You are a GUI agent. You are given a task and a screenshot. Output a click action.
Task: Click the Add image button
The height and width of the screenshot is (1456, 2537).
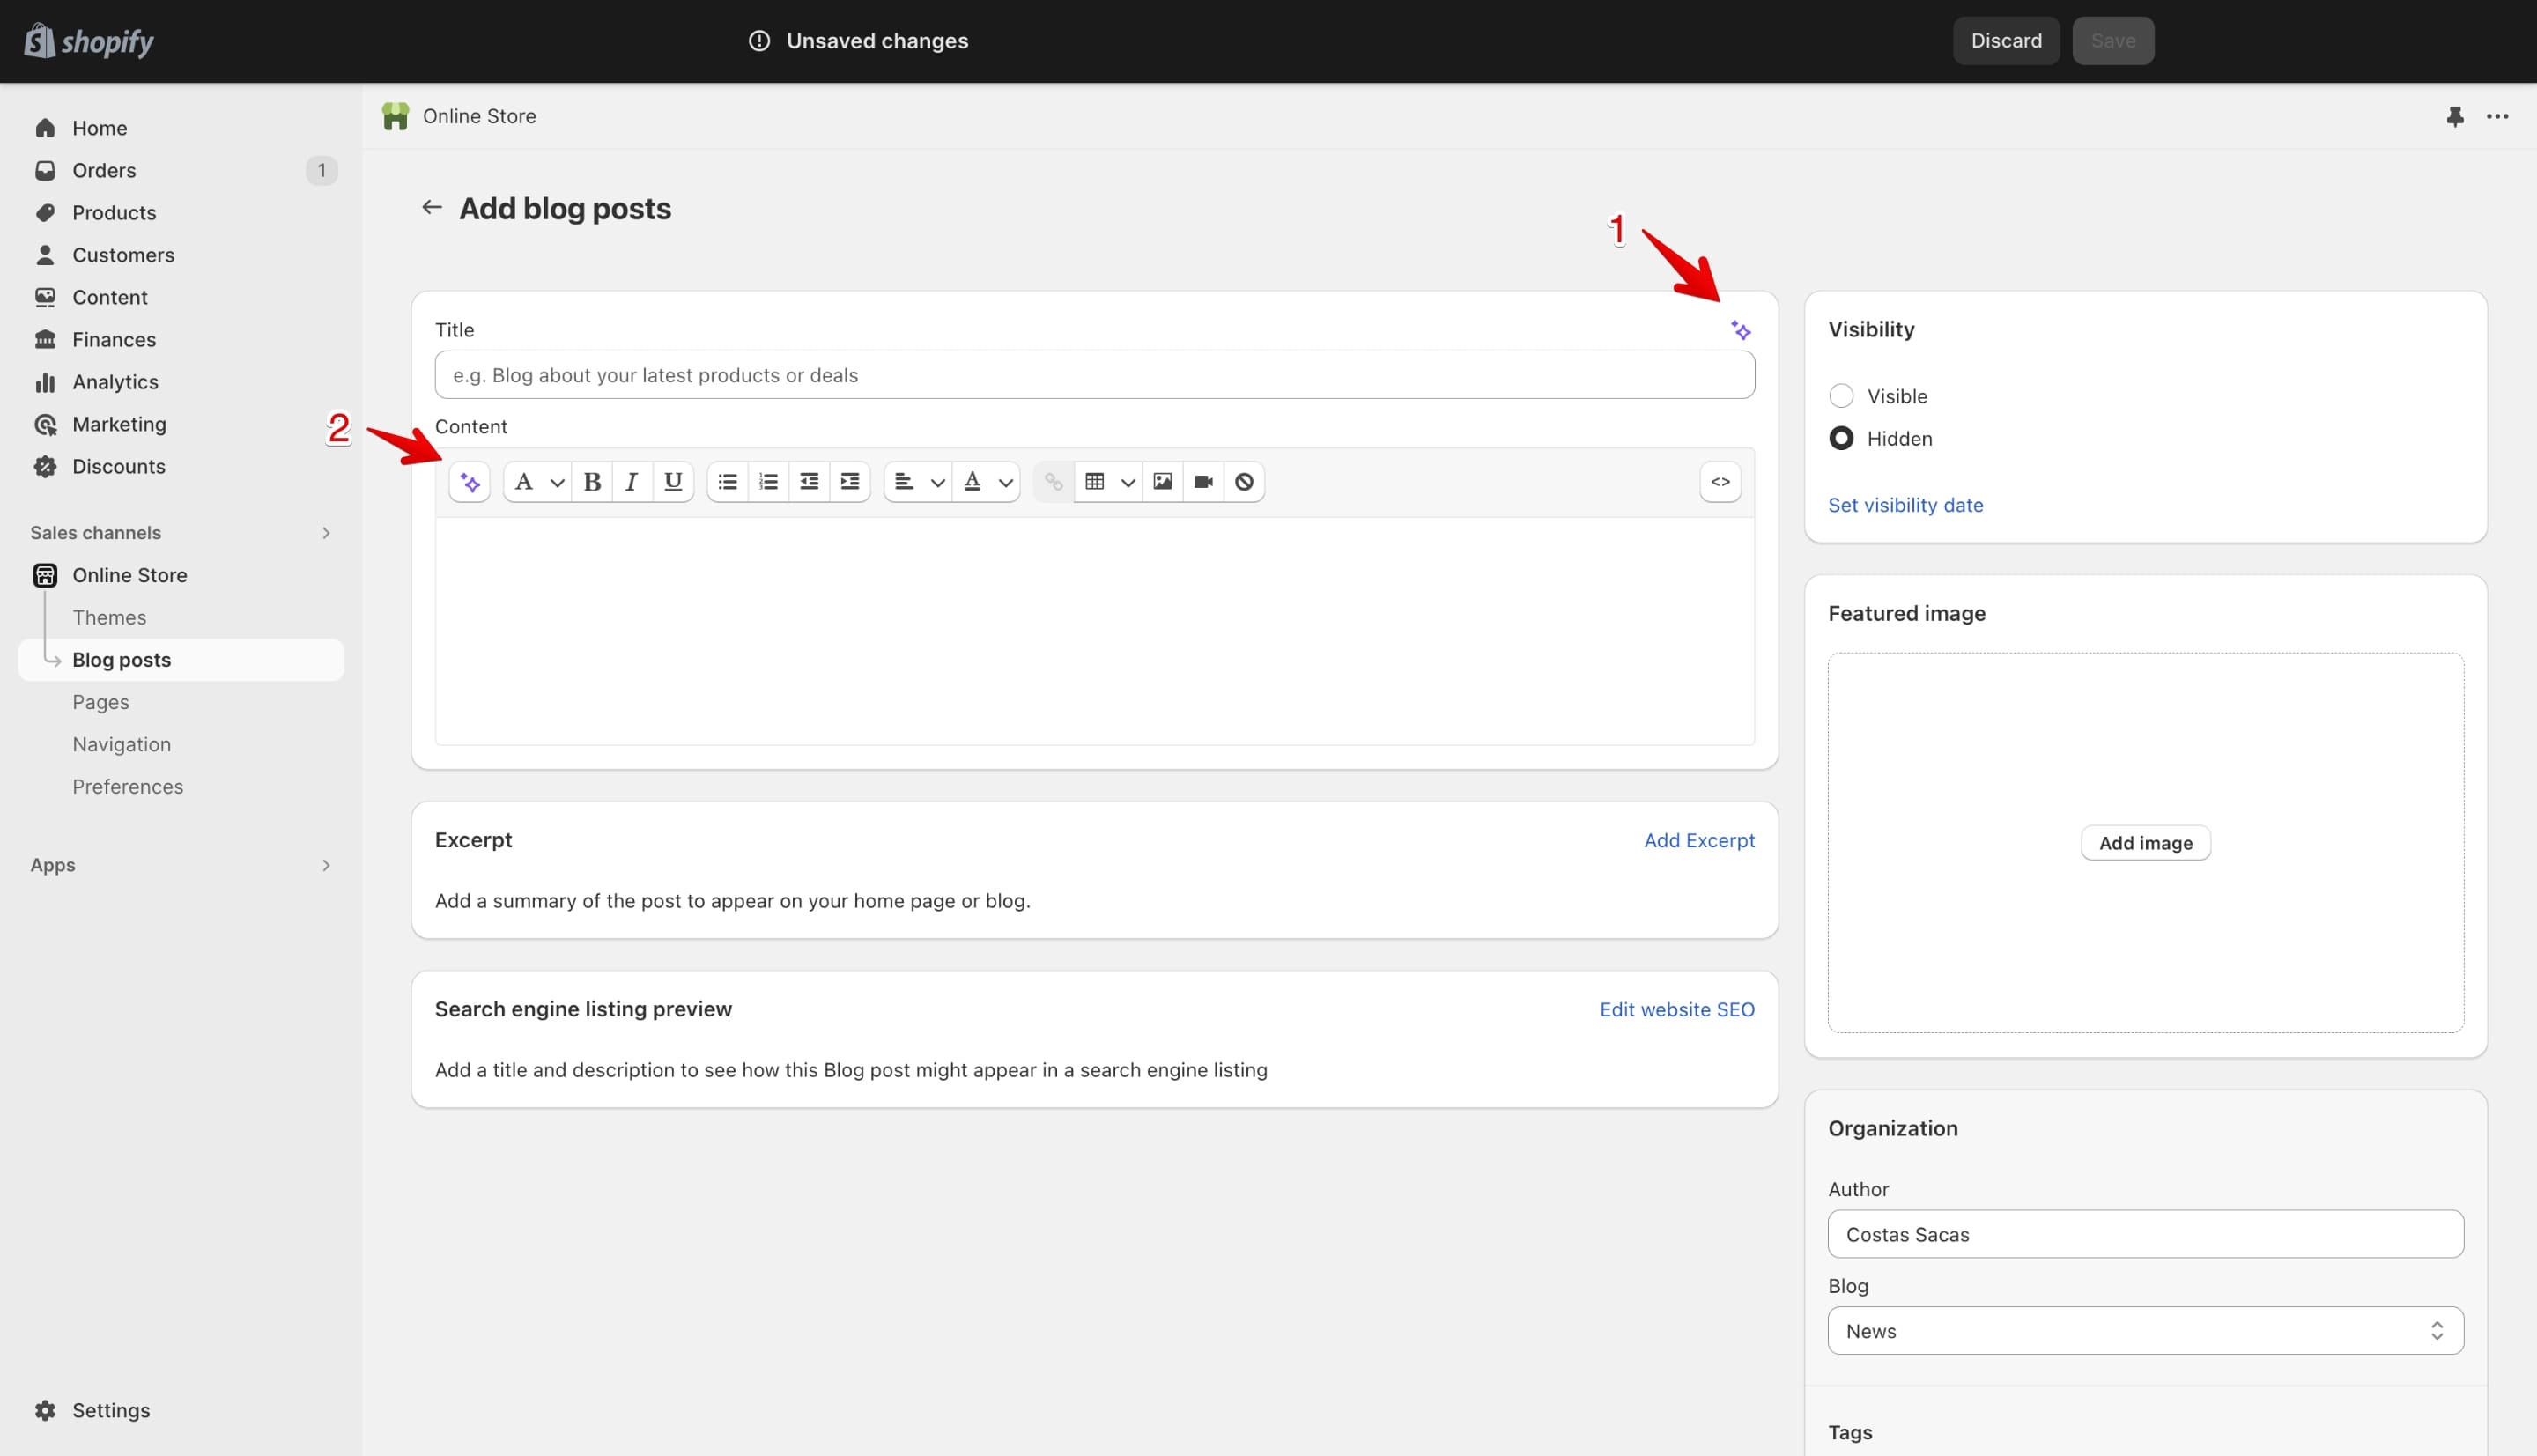point(2145,843)
